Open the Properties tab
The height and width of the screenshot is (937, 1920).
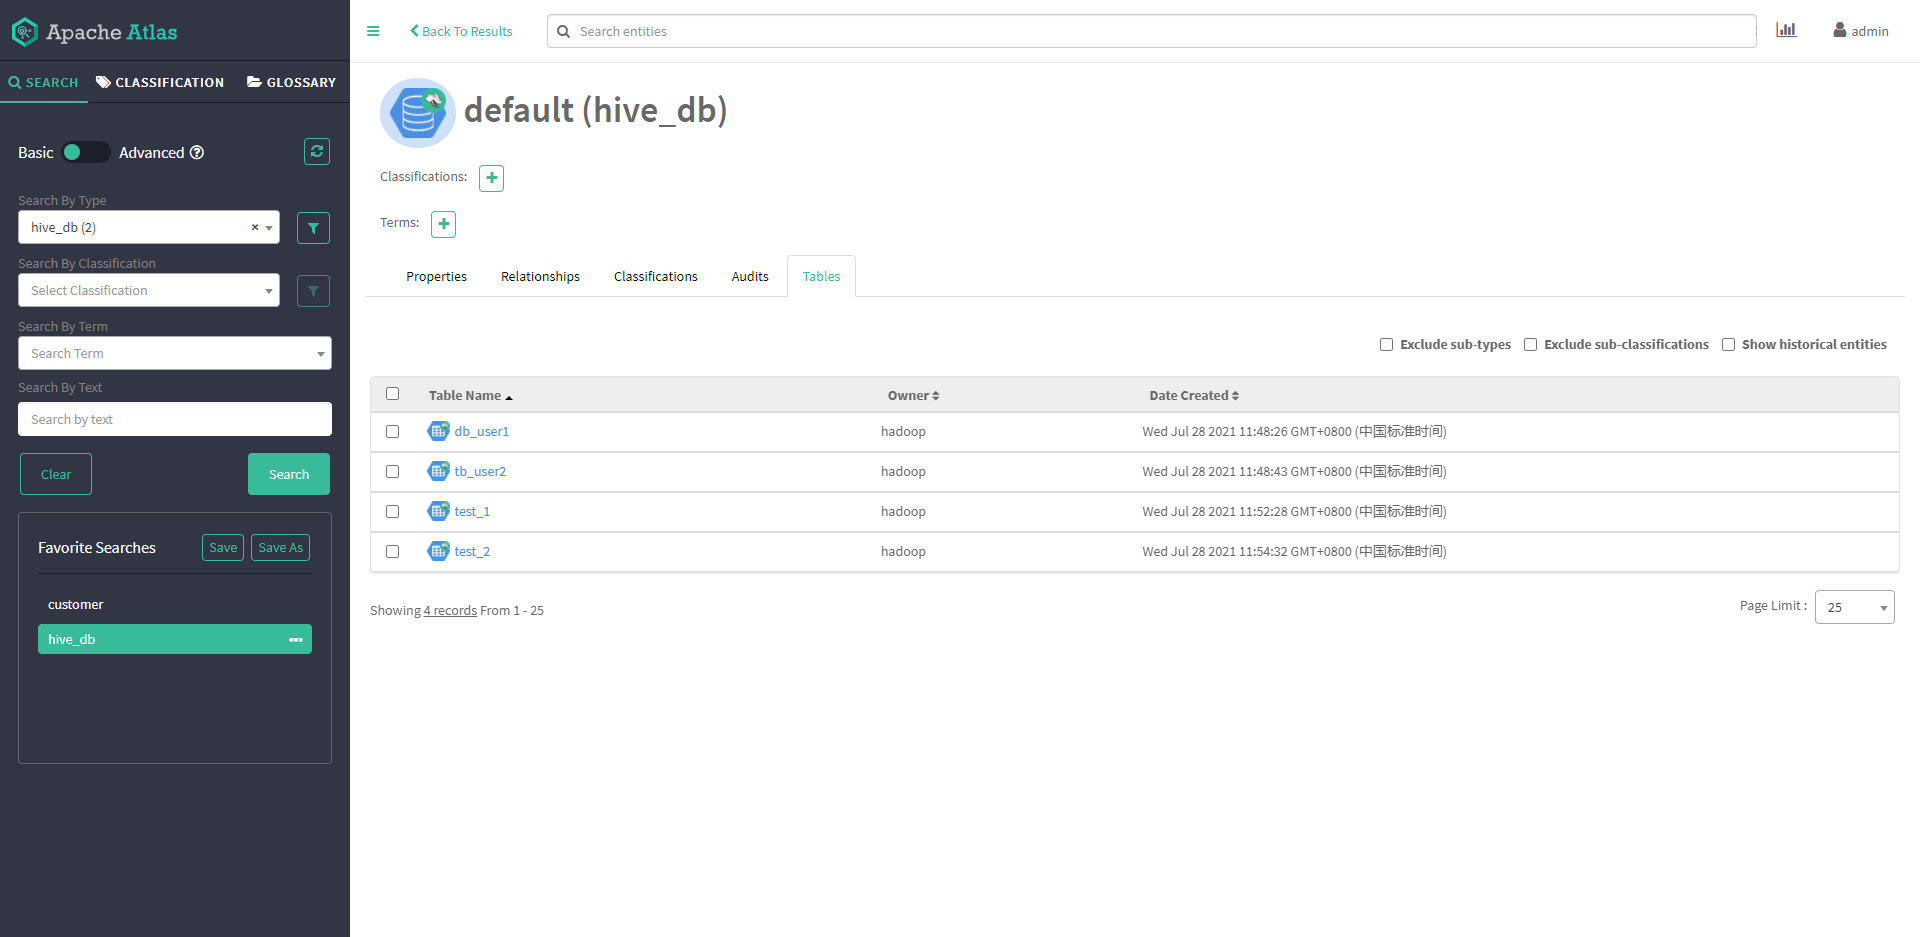pos(436,276)
